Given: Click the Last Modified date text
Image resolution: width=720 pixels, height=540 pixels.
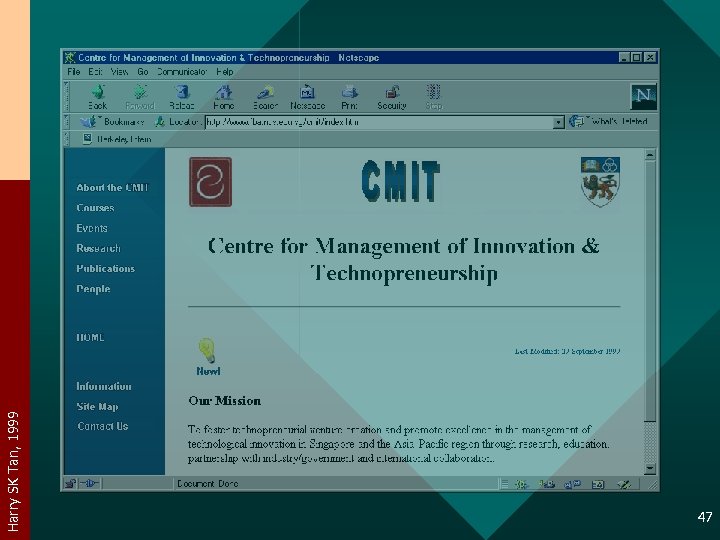Looking at the screenshot, I should coord(568,351).
